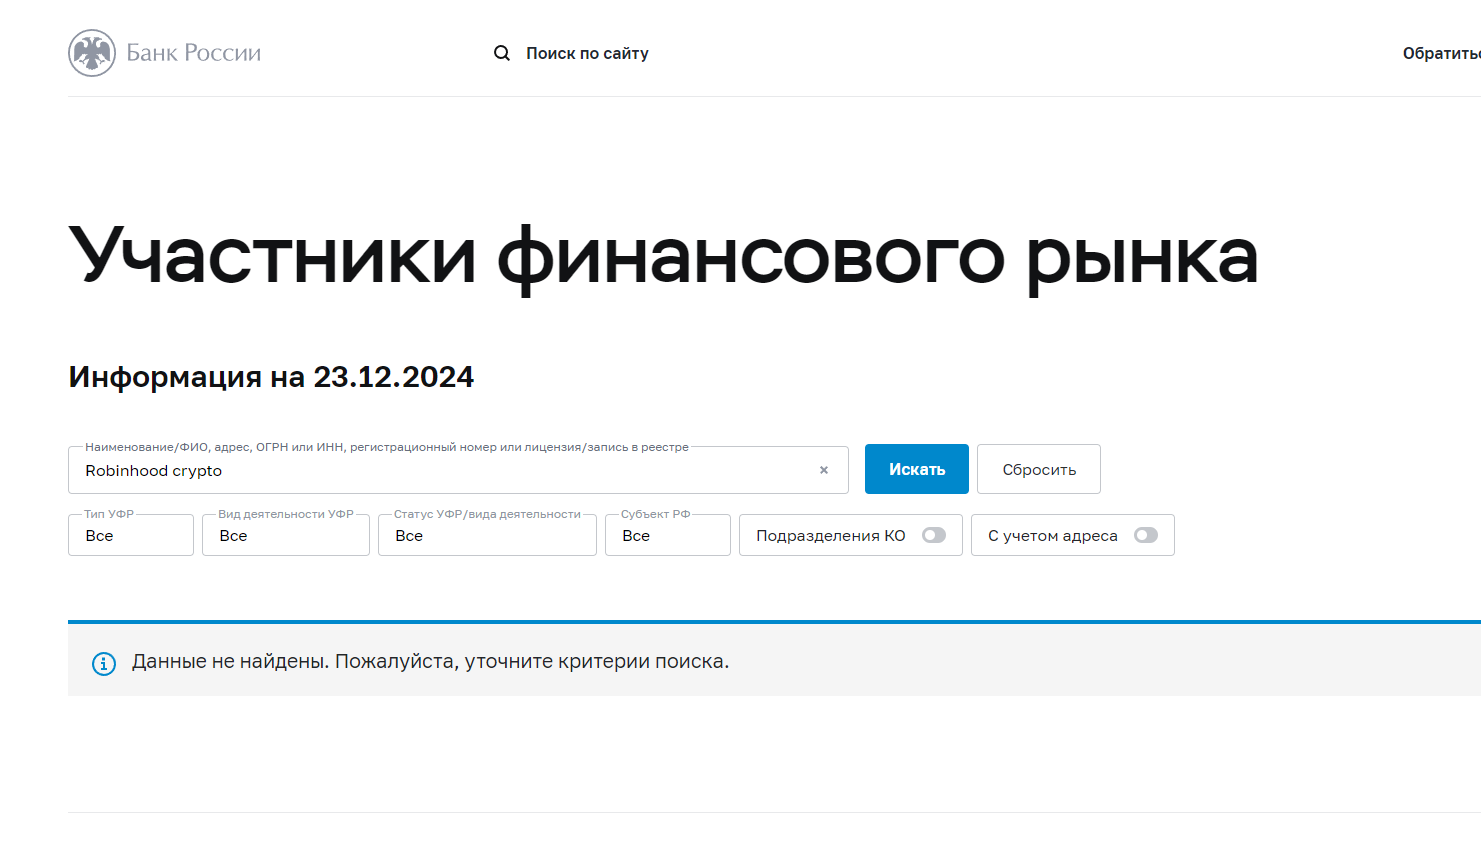Click the search magnifier icon
The image size is (1481, 847).
pos(502,53)
